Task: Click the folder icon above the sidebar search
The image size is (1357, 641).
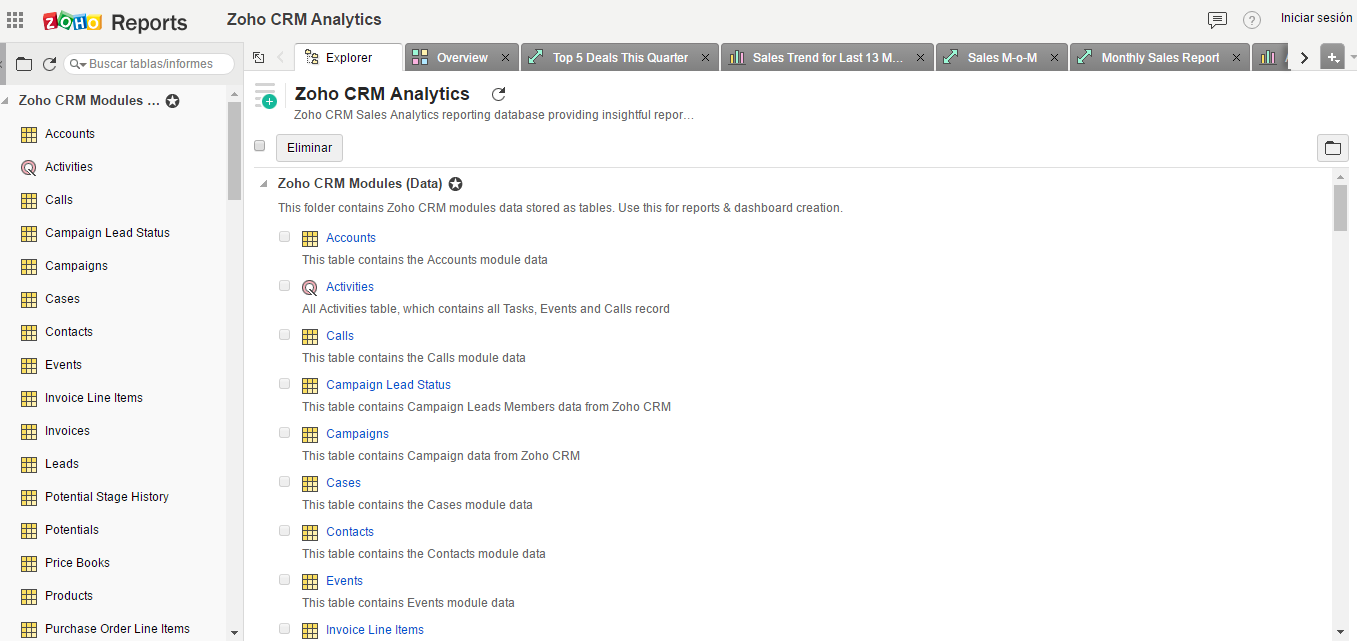Action: click(x=24, y=63)
